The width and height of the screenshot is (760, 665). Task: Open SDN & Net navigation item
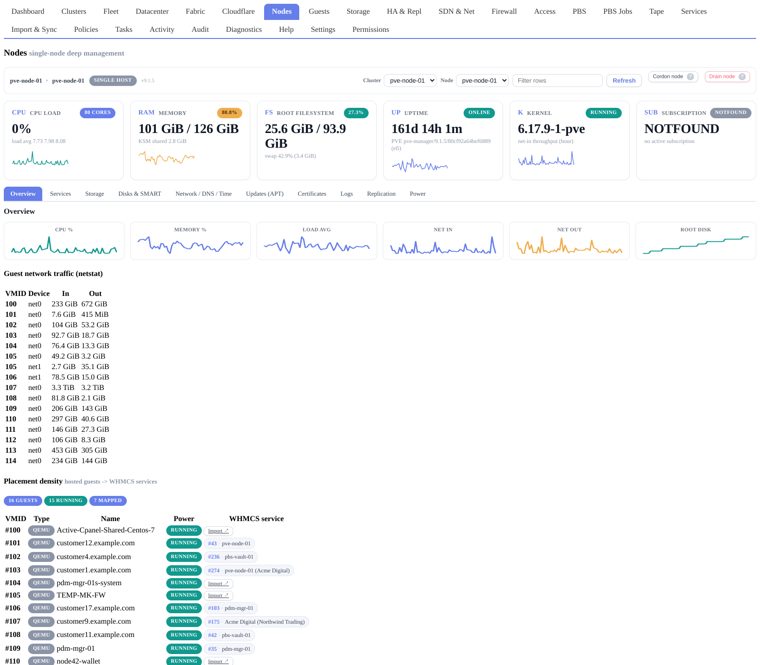coord(456,11)
